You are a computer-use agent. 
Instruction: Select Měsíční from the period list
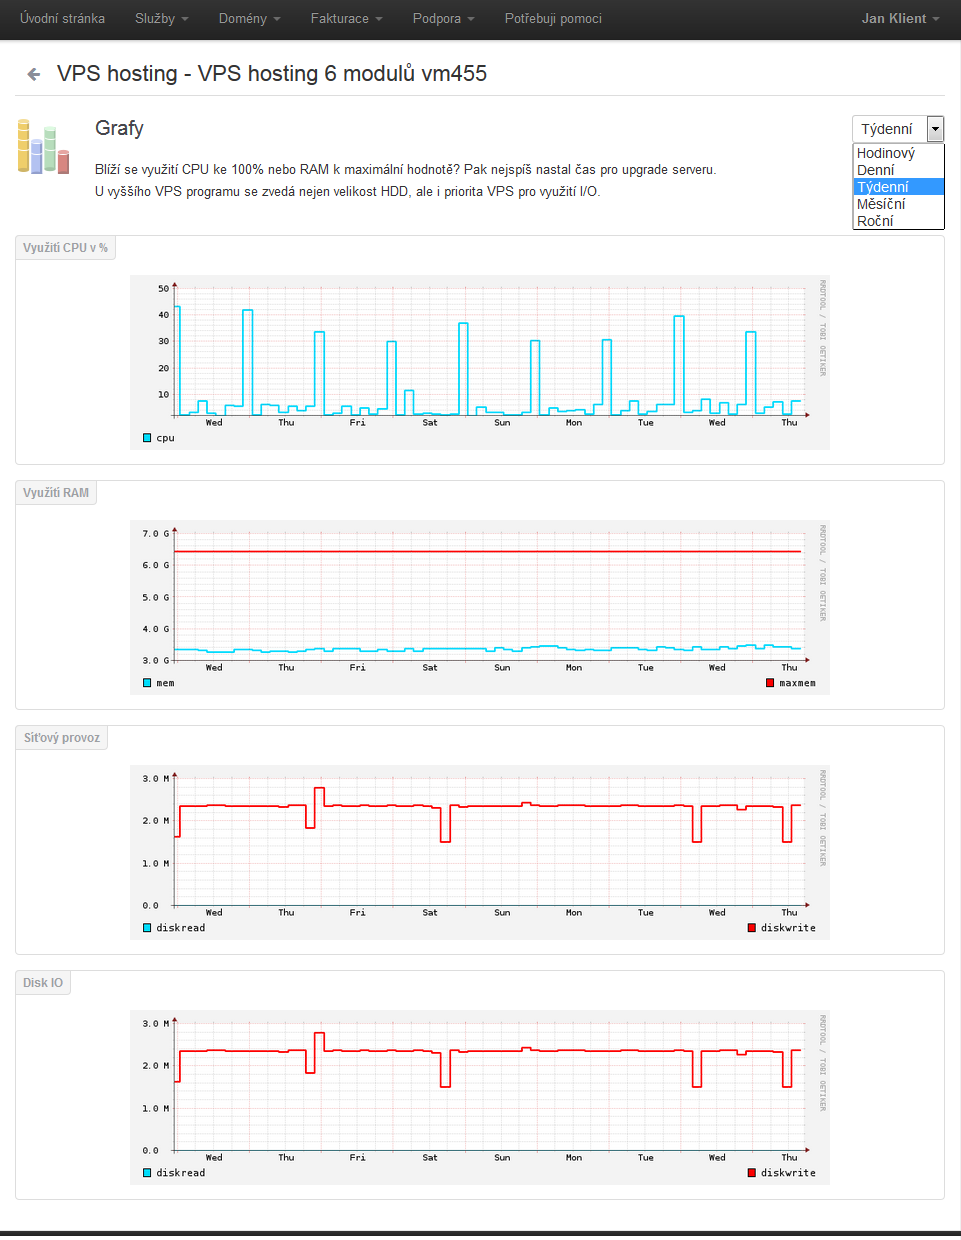pyautogui.click(x=881, y=204)
